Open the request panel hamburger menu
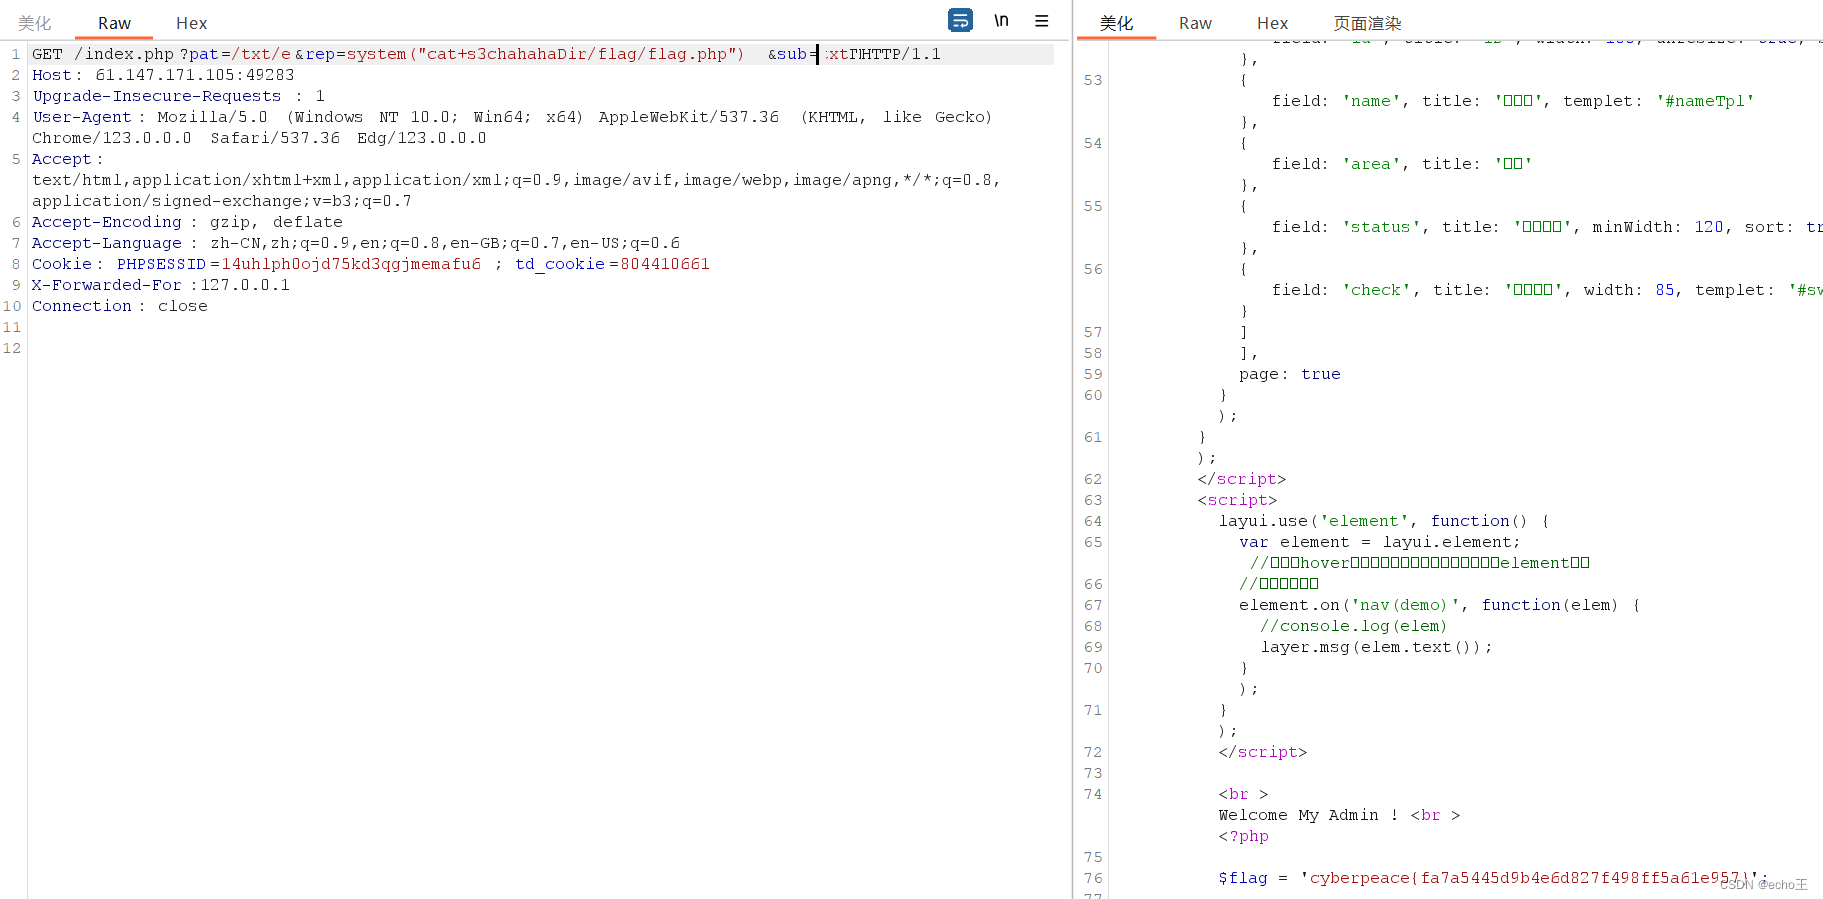Image resolution: width=1823 pixels, height=899 pixels. (x=1041, y=20)
